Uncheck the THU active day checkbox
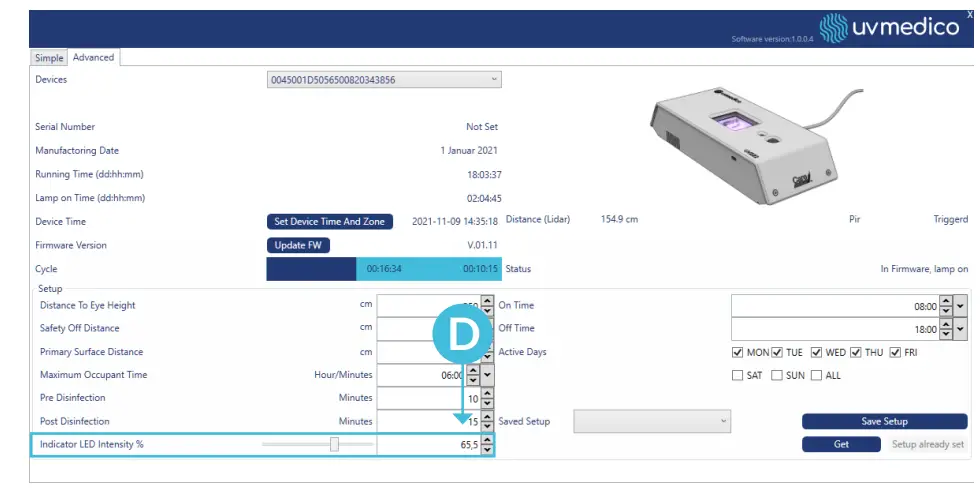This screenshot has width=980, height=495. click(x=856, y=352)
